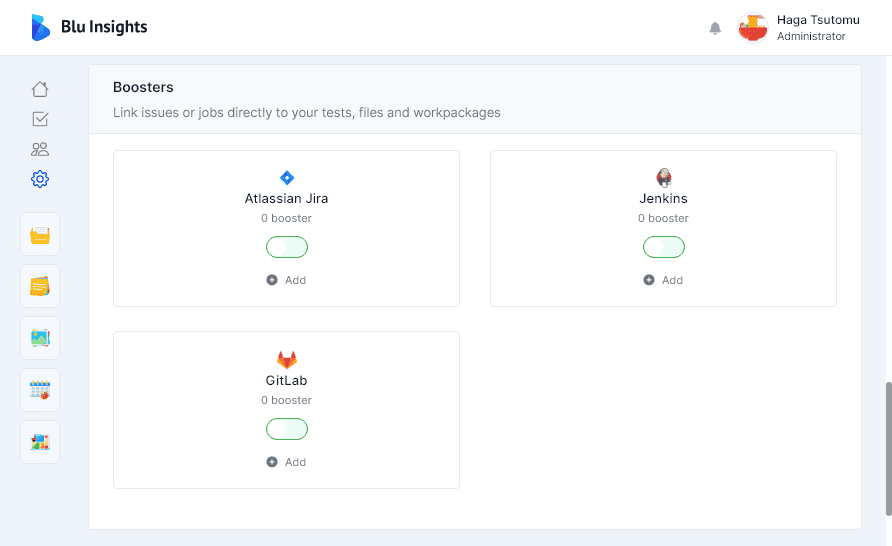
Task: Click the GitLab fox logo
Action: [287, 359]
